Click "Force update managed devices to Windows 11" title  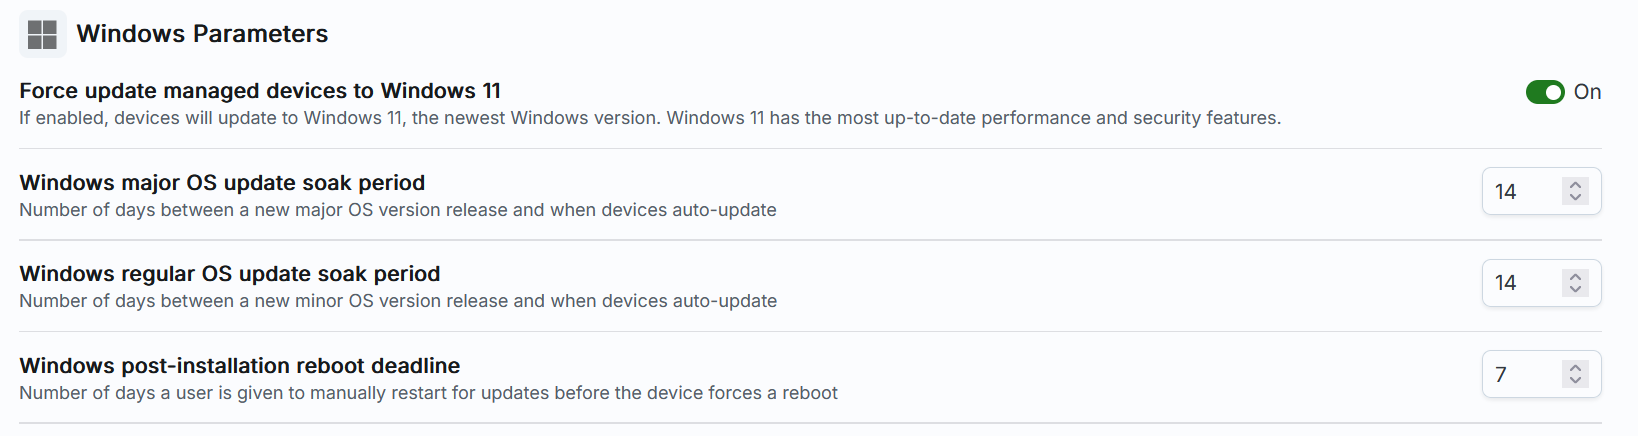point(260,91)
